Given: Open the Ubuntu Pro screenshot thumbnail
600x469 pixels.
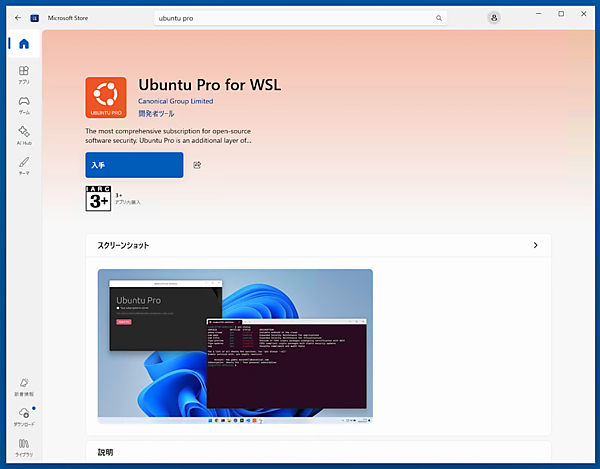Looking at the screenshot, I should tap(235, 345).
